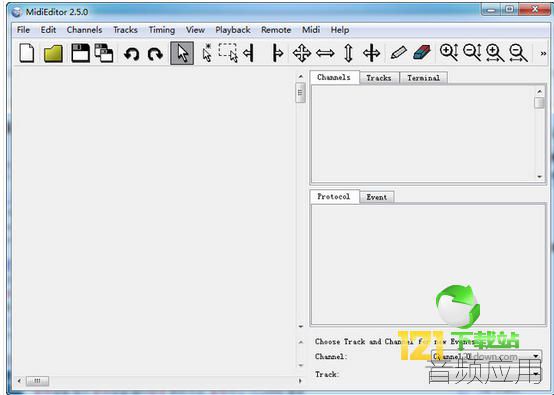
Task: Create a new file with the blank page icon
Action: coord(27,53)
